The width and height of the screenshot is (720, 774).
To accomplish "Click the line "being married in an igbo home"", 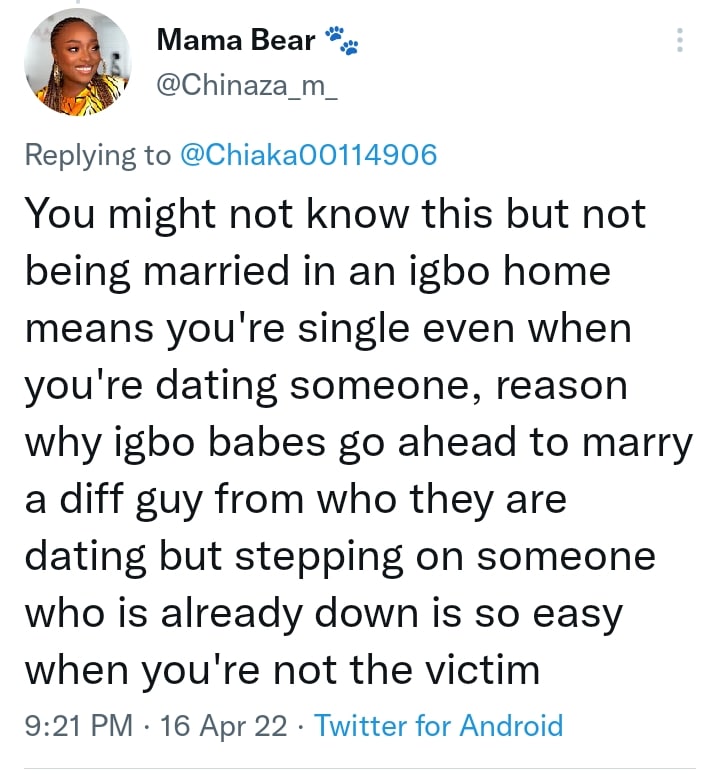I will click(x=316, y=270).
